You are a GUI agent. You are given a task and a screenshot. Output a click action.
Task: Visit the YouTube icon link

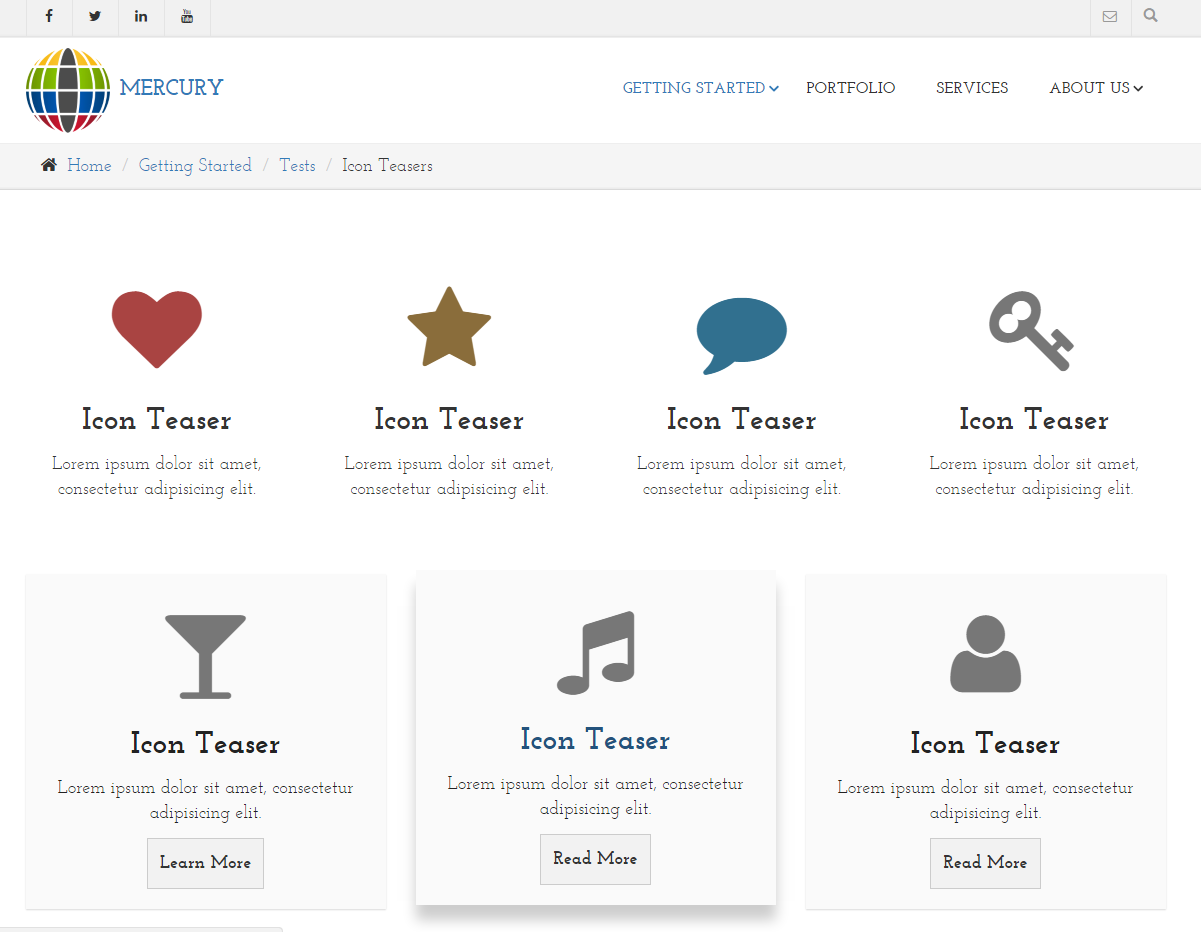[187, 16]
